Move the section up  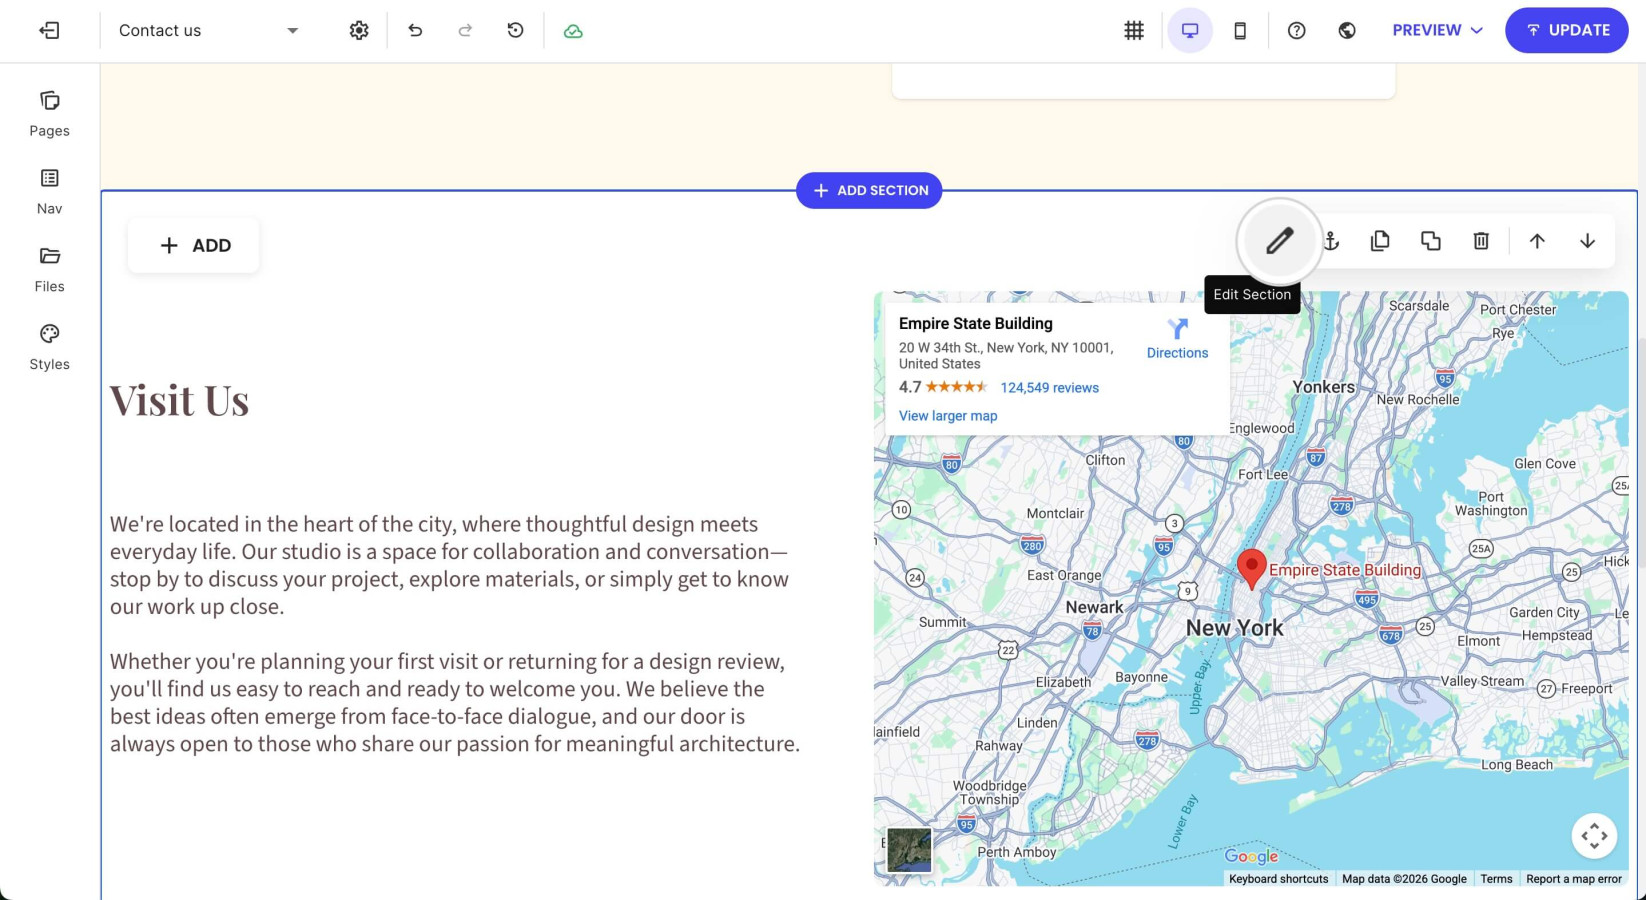[1537, 241]
